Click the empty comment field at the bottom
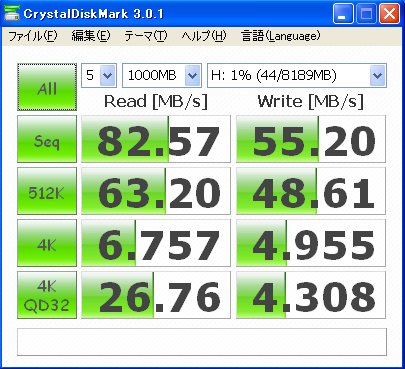Screen dimensions: 405x369 202,342
